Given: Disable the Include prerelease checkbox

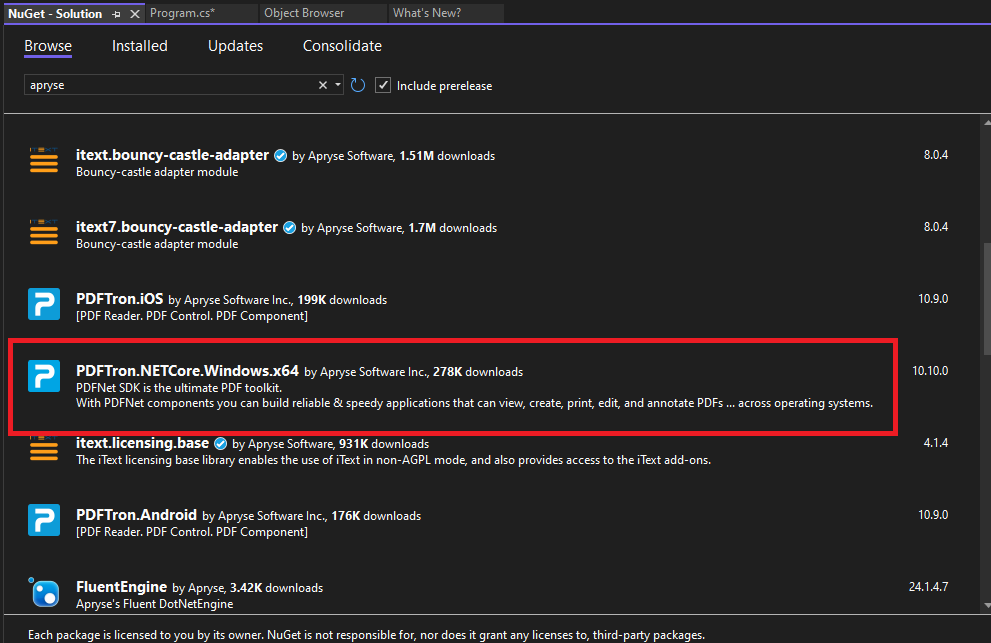Looking at the screenshot, I should point(383,85).
